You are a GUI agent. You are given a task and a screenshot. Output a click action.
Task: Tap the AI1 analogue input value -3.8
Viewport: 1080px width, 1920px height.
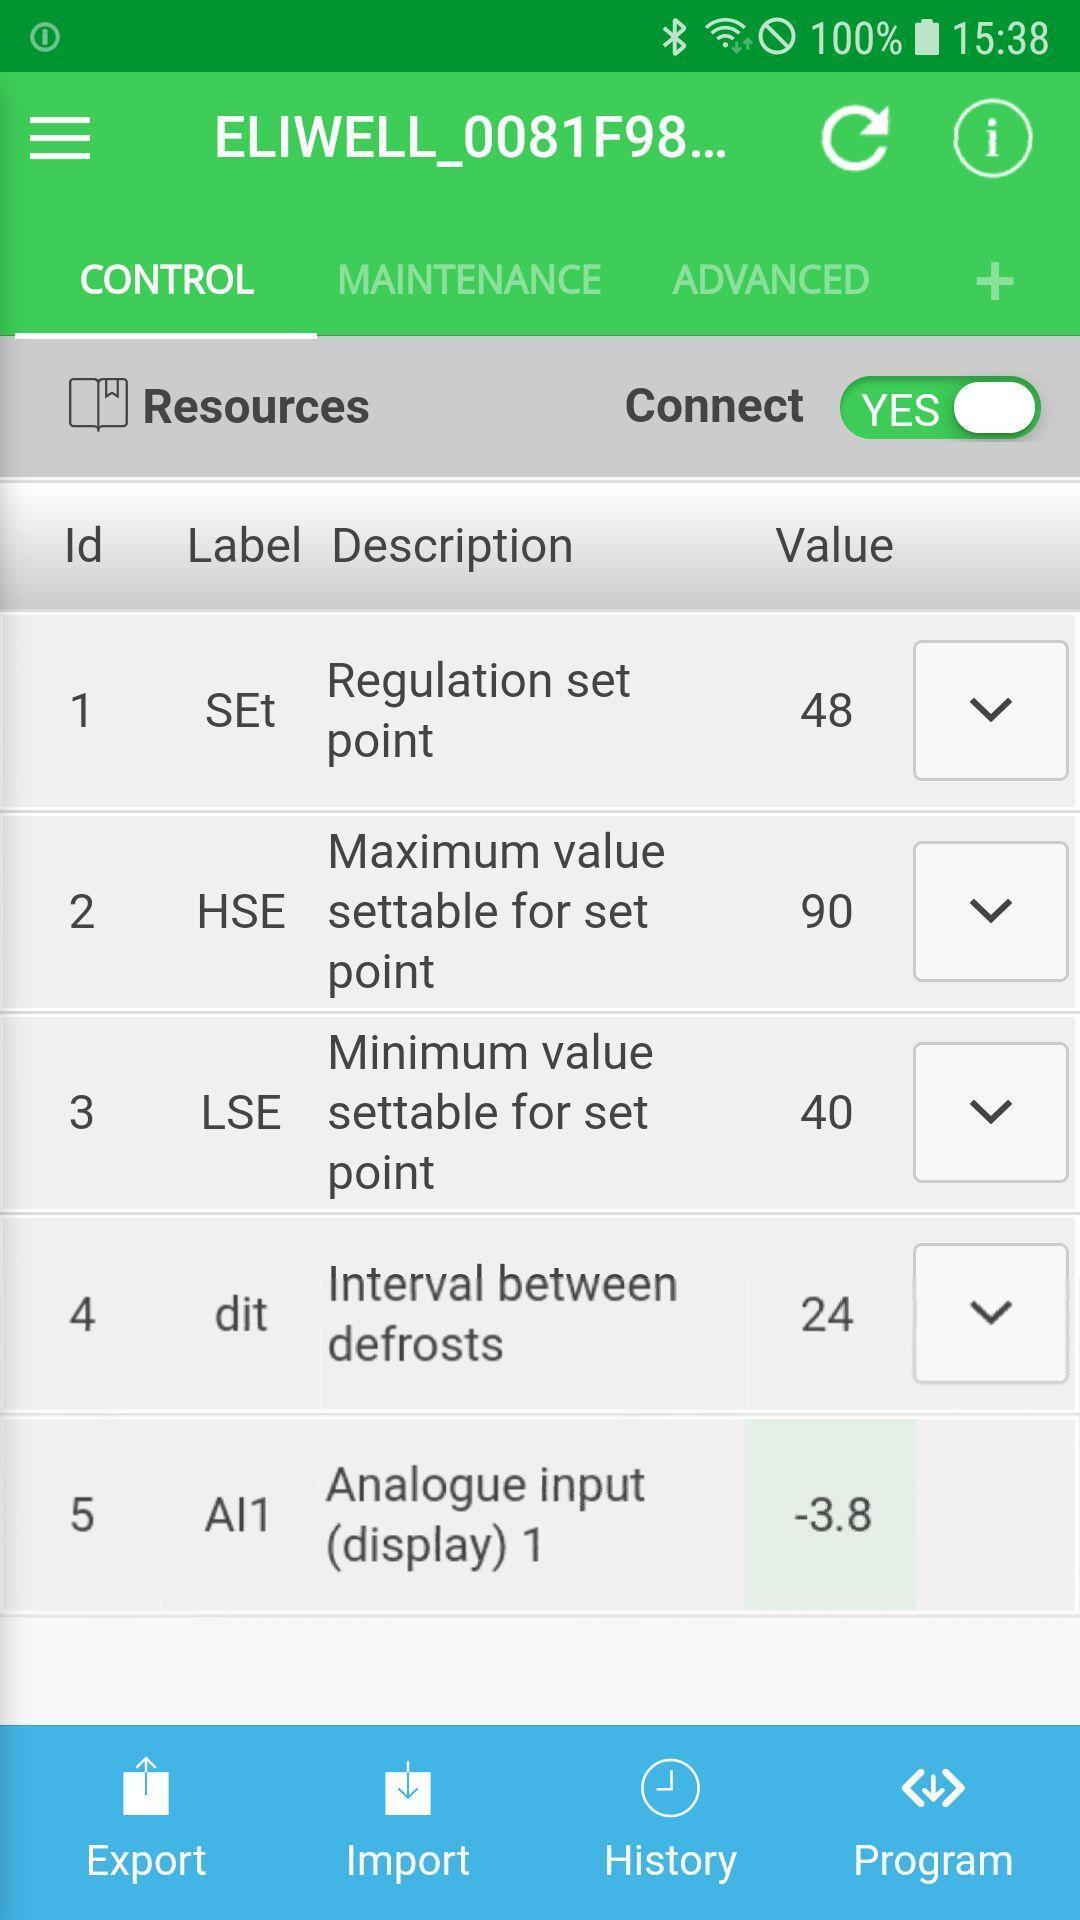[x=831, y=1514]
